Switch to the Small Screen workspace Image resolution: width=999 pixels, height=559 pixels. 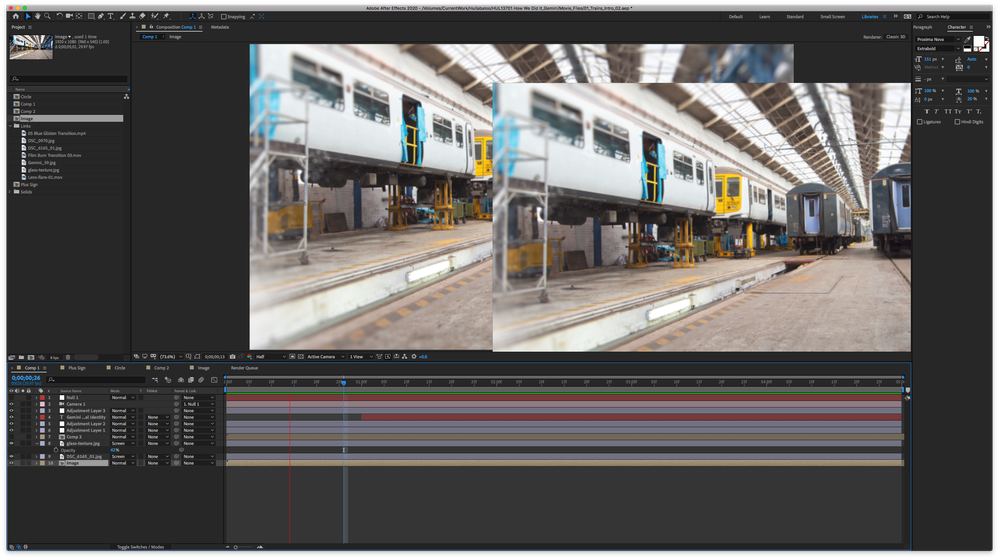(x=832, y=17)
